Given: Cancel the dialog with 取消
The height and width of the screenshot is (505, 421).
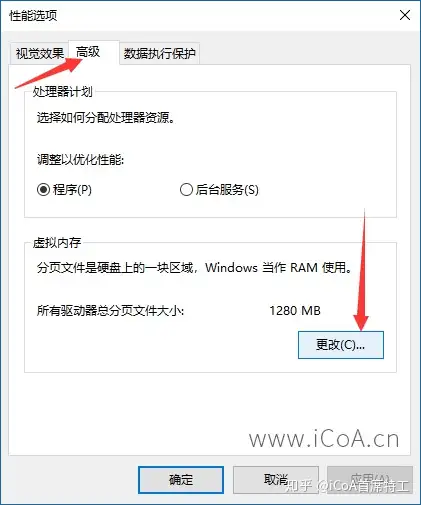Looking at the screenshot, I should [276, 480].
